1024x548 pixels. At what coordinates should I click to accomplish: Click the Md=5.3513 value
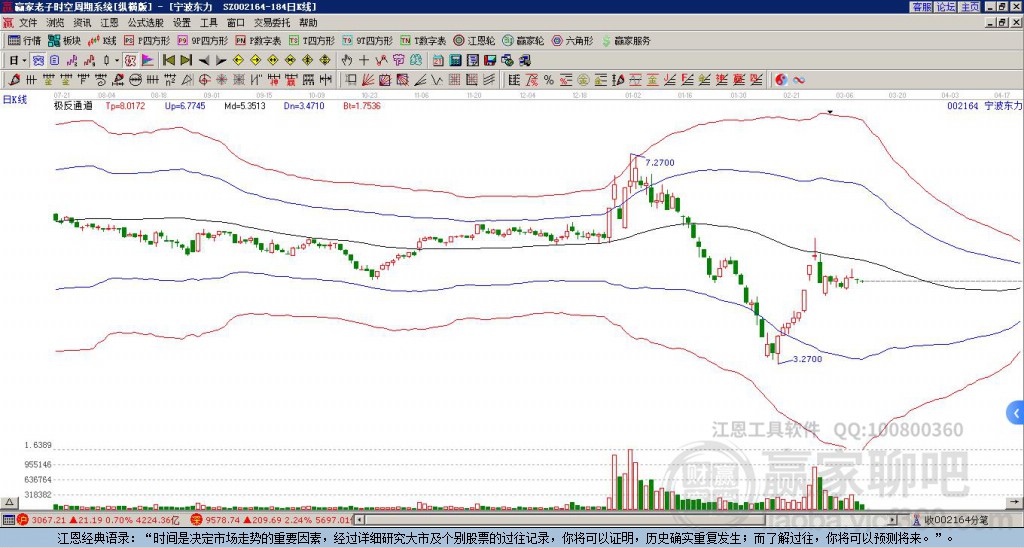245,105
